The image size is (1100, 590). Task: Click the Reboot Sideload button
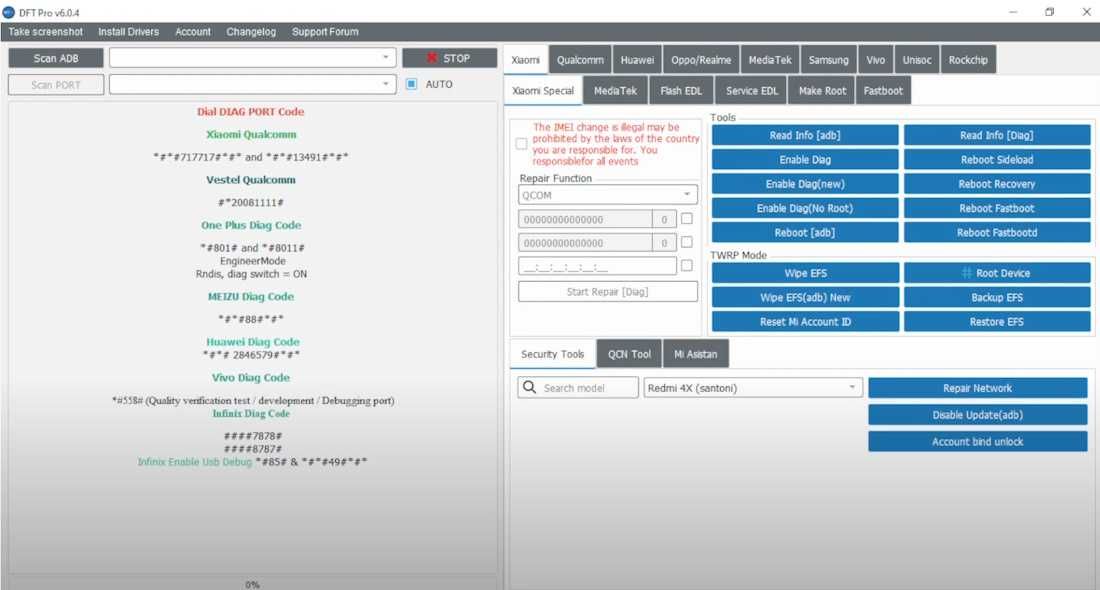[997, 159]
